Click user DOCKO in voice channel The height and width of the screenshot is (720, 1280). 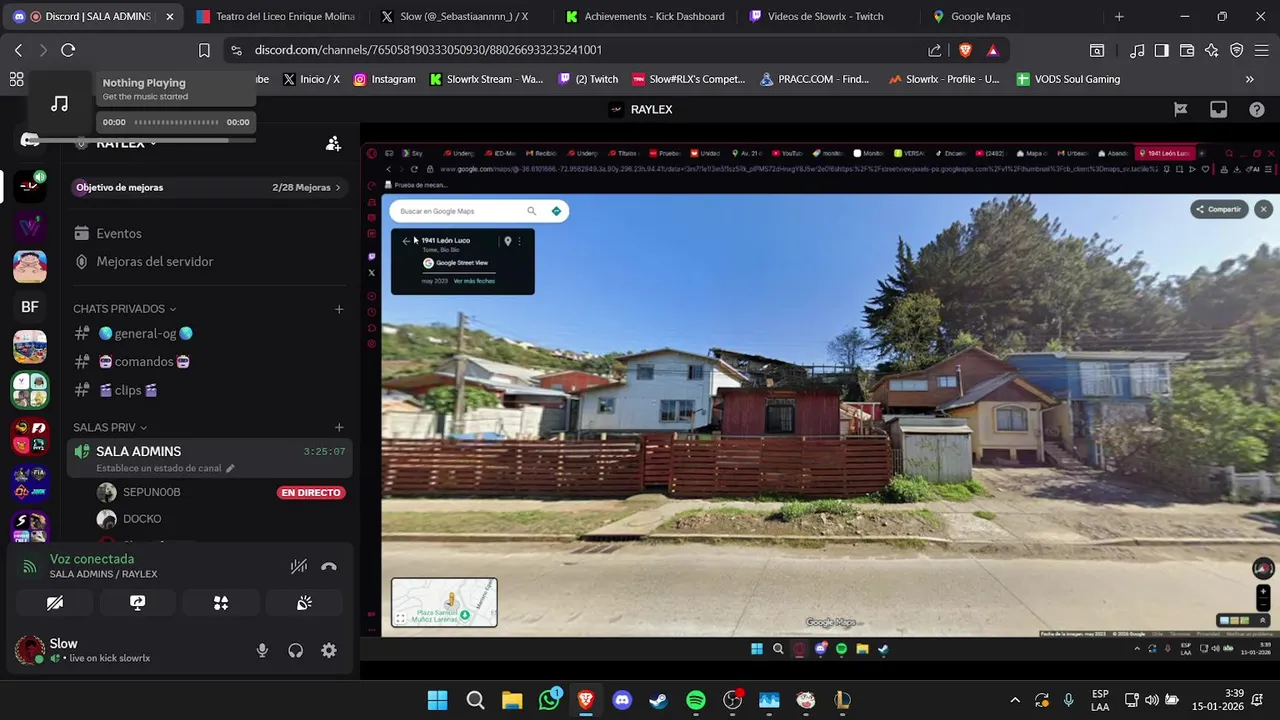pos(142,519)
